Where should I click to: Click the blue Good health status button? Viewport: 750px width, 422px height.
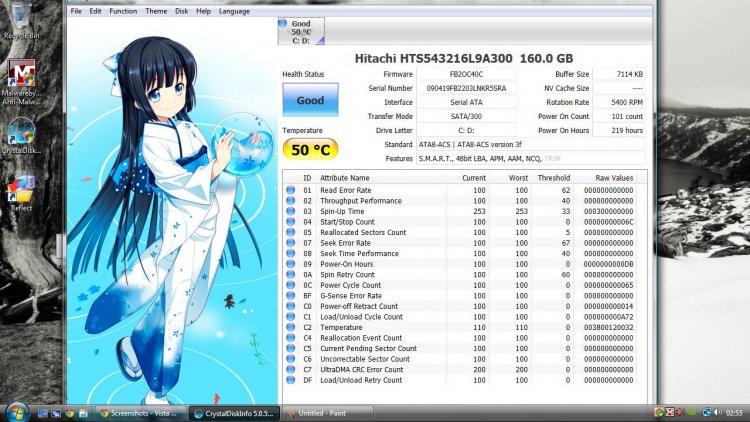tap(310, 100)
